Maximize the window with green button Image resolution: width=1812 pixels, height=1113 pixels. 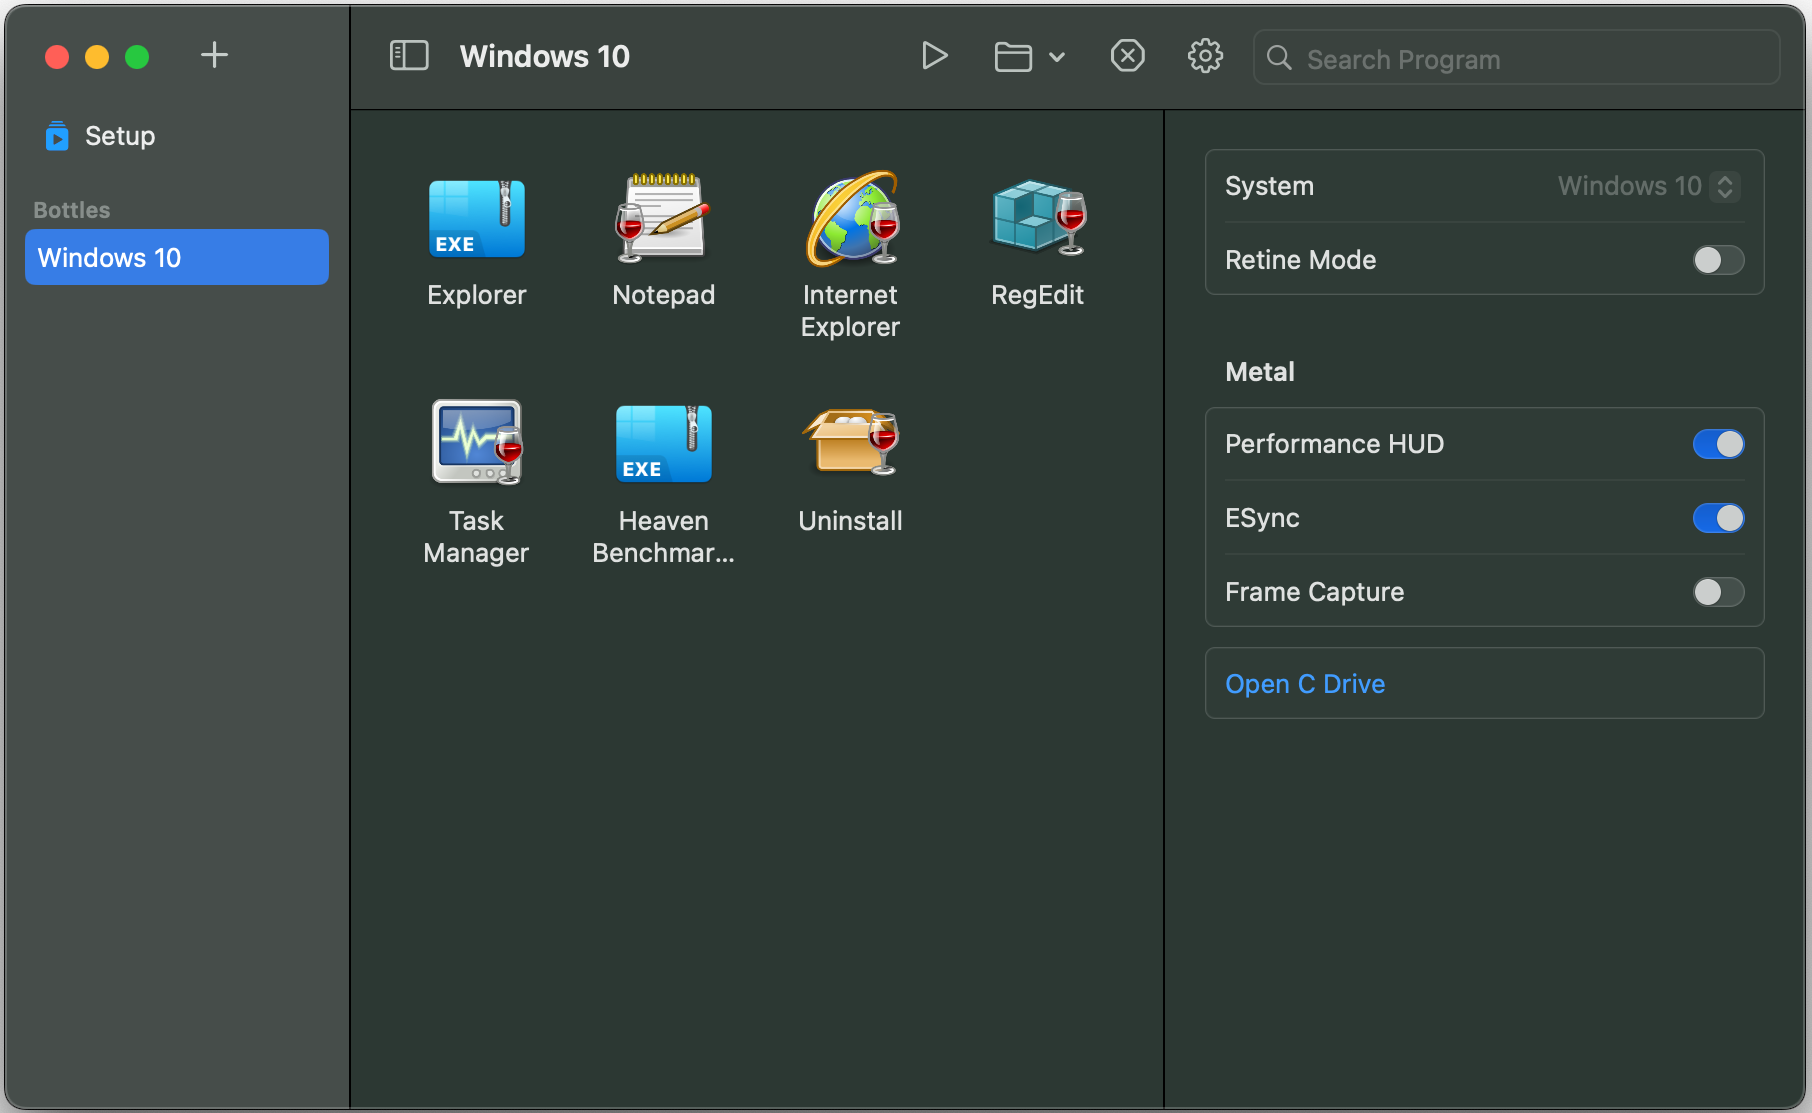coord(137,57)
